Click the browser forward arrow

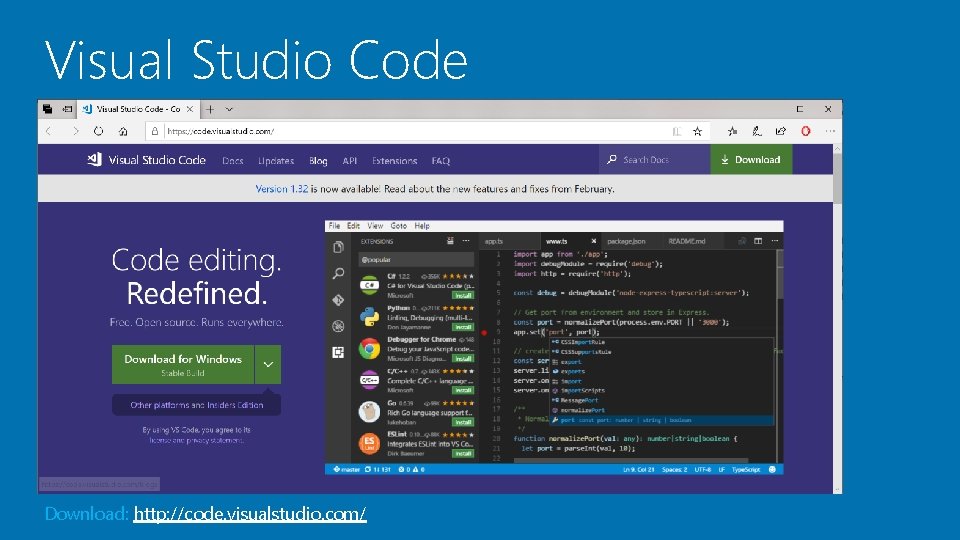(75, 131)
